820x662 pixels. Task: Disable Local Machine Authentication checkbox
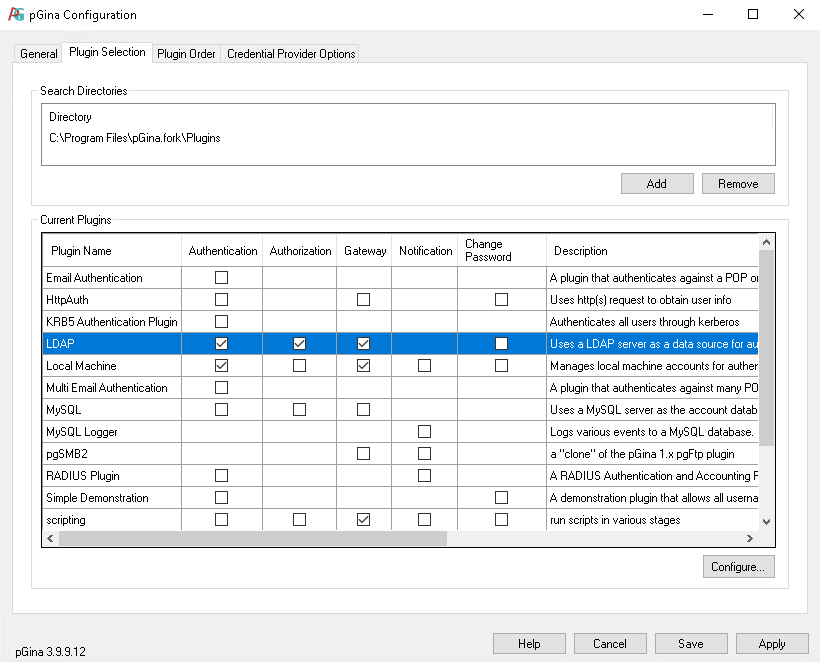tap(222, 365)
